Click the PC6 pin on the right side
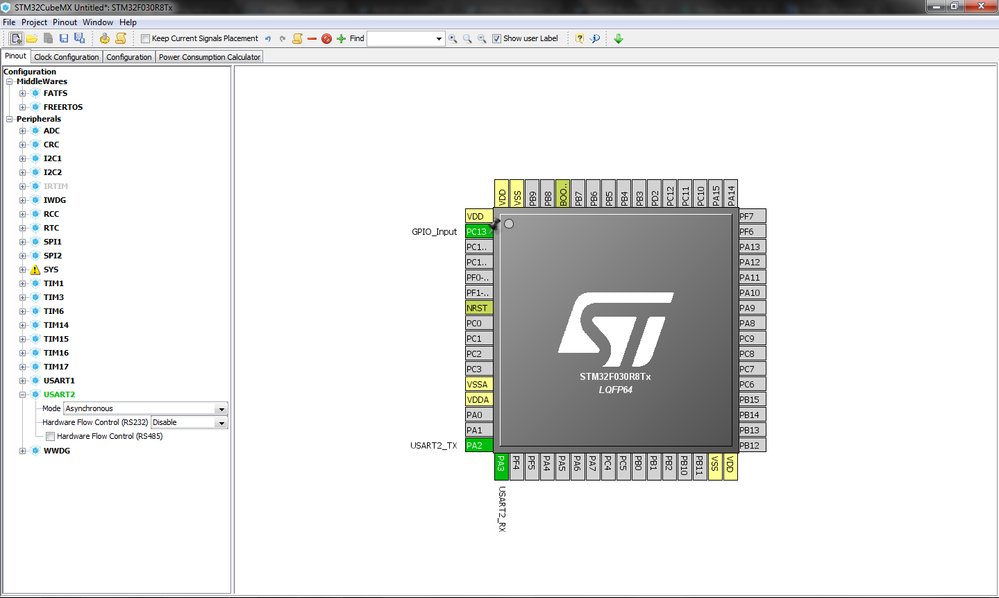 [752, 385]
